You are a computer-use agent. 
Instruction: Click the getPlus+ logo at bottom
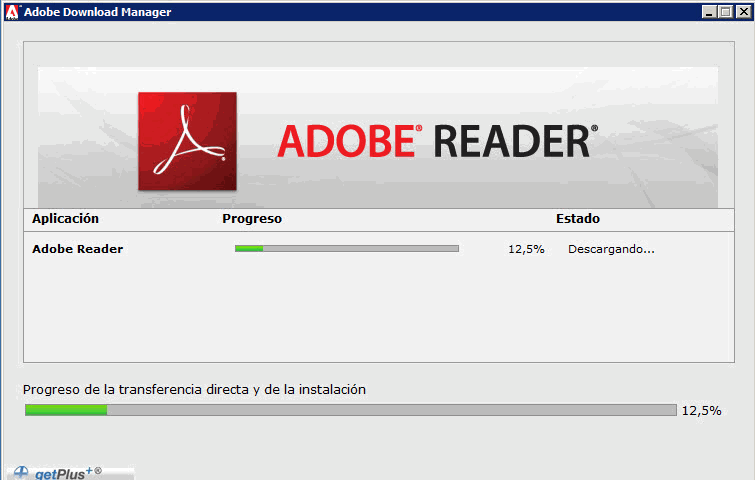(70, 472)
